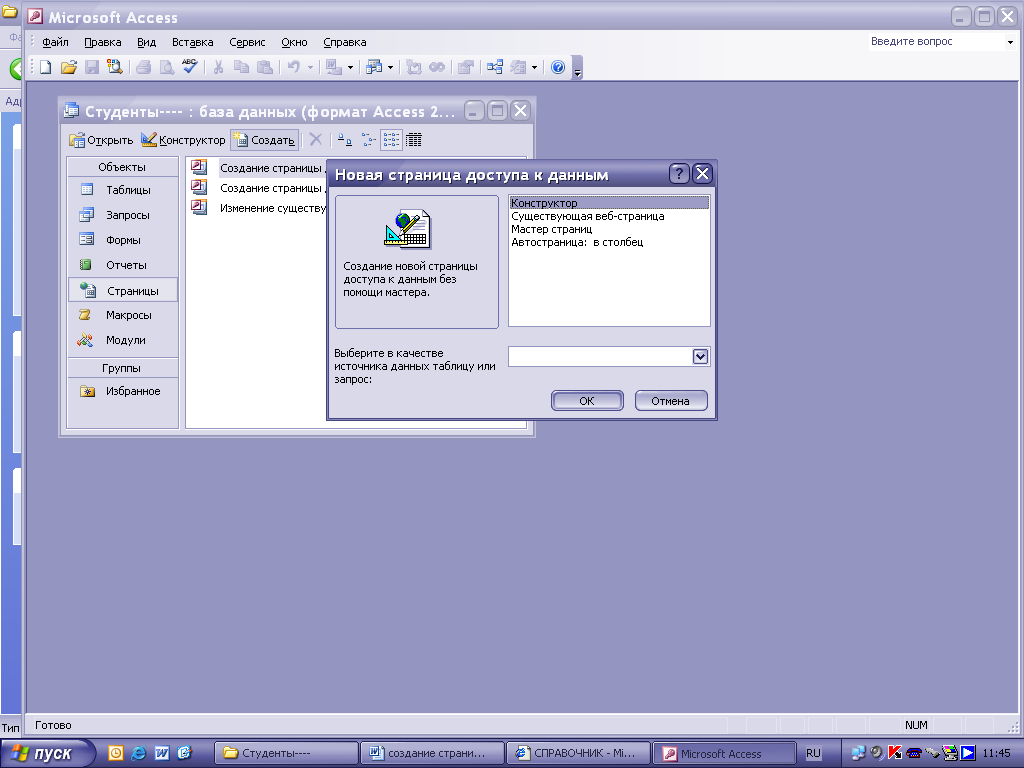Open Office links dropdown arrow
Screen dimensions: 1024x768
(350, 67)
